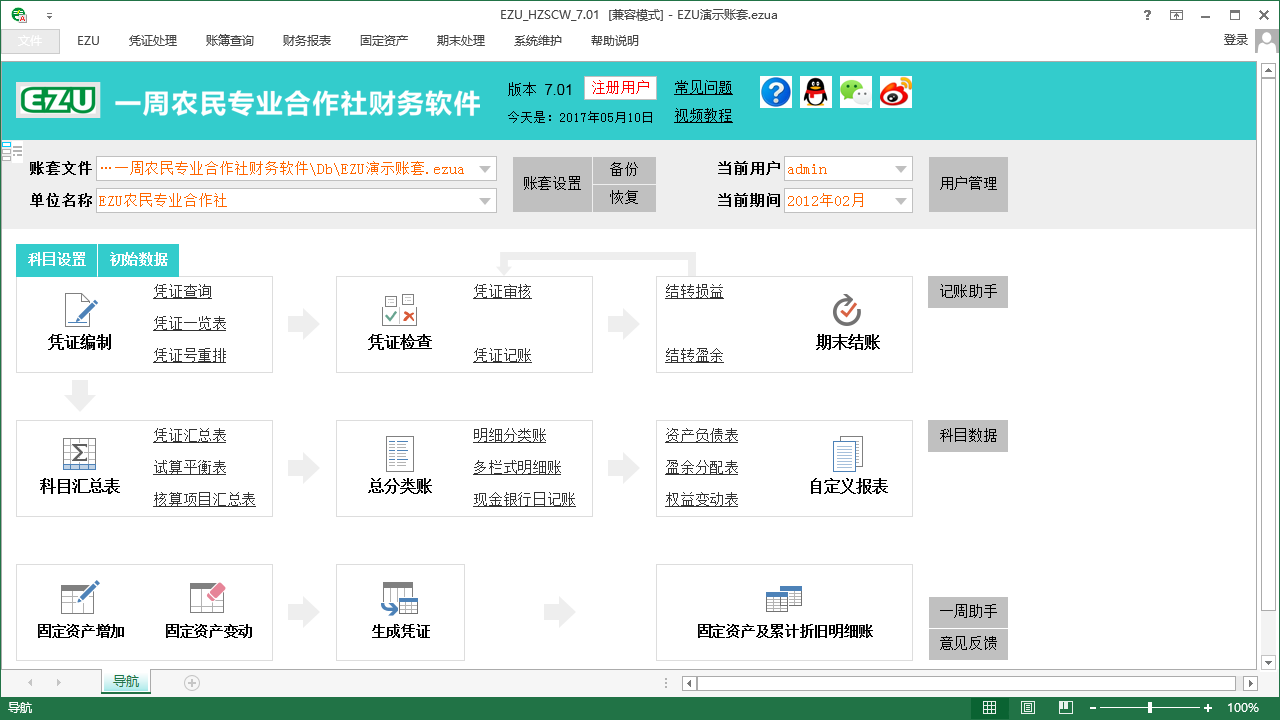Adjust the zoom slider handle
This screenshot has height=720, width=1280.
pos(1150,708)
